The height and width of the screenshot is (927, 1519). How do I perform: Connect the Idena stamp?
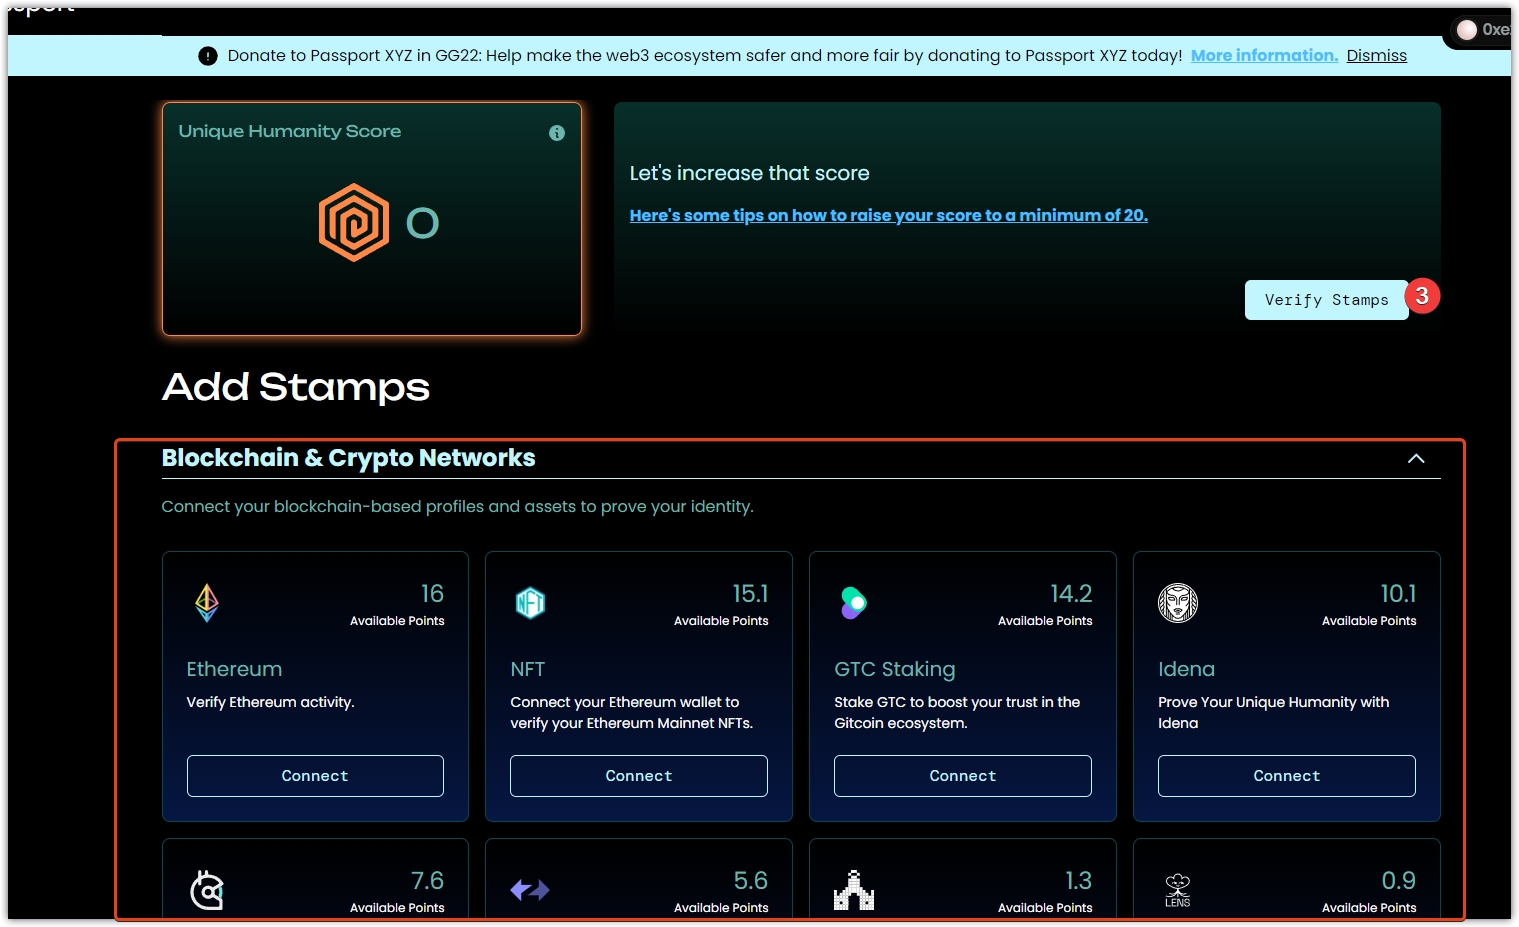pyautogui.click(x=1286, y=776)
